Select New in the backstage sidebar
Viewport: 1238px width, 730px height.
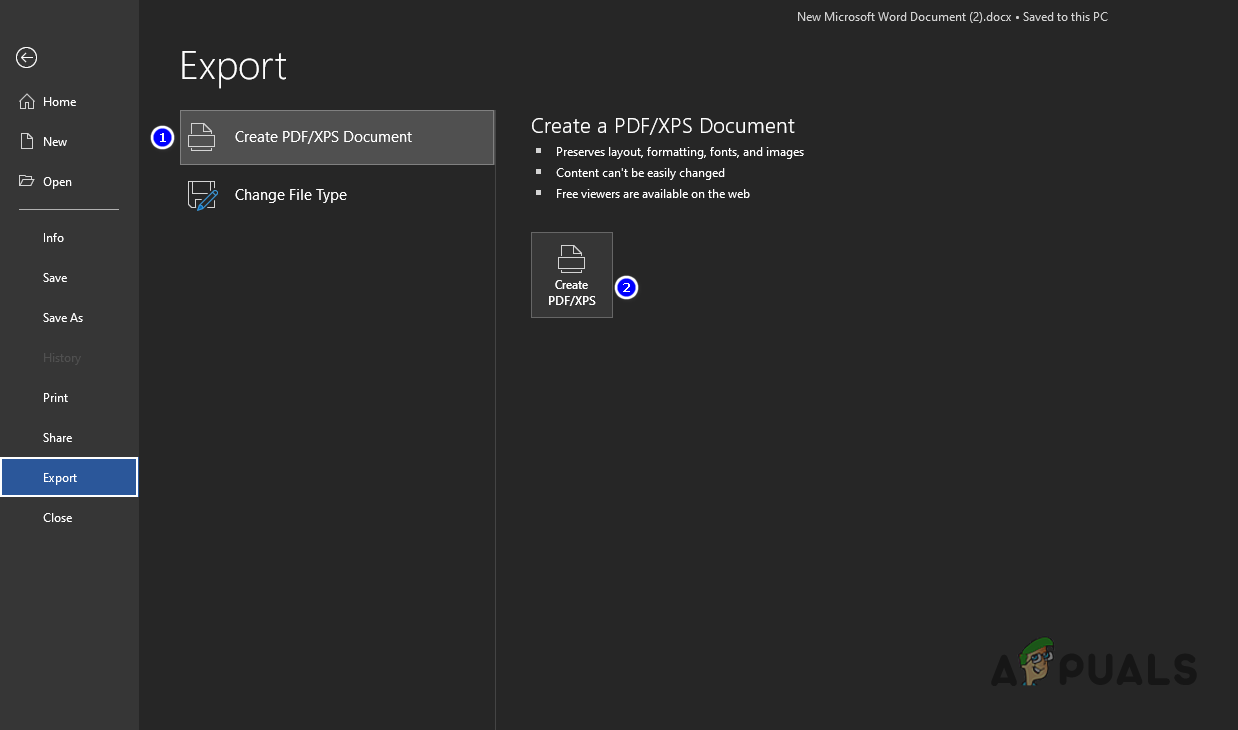pyautogui.click(x=69, y=142)
